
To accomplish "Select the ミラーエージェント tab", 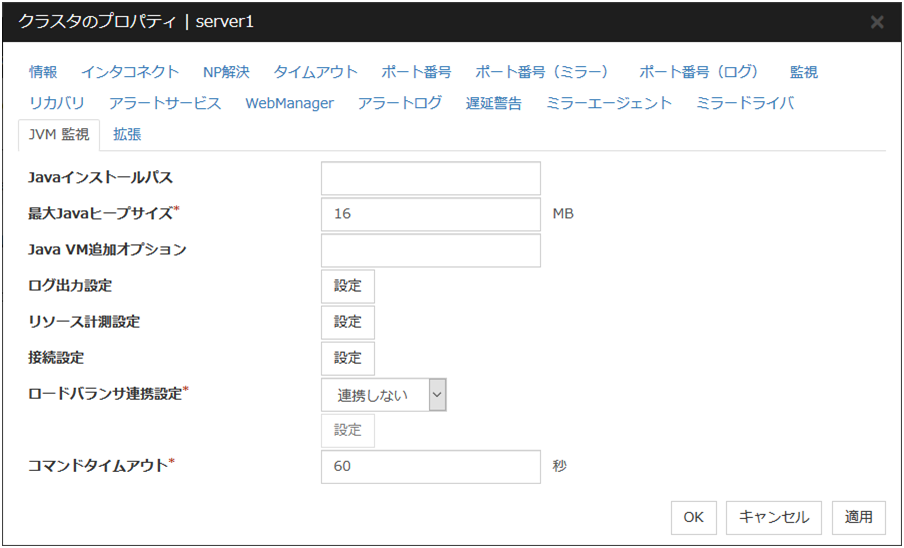I will coord(609,103).
